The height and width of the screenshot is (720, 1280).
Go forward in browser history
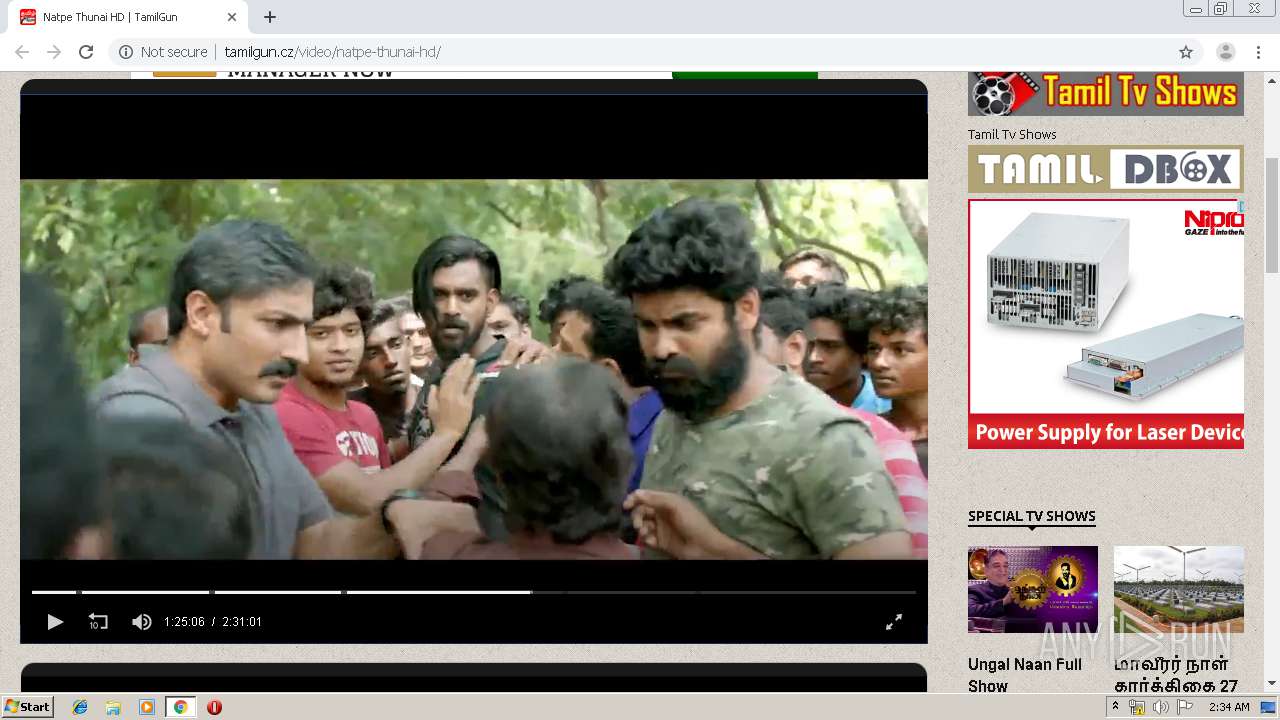tap(54, 52)
